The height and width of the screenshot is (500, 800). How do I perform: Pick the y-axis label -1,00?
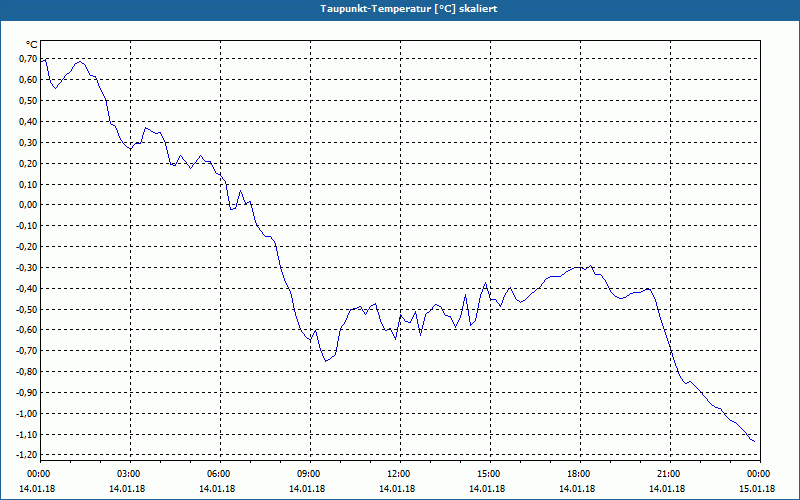[x=27, y=413]
